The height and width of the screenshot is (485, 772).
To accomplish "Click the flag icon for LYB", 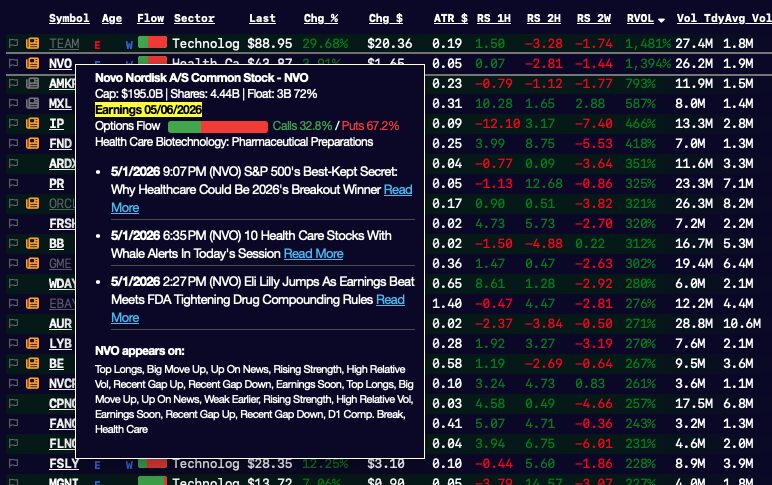I will click(13, 343).
